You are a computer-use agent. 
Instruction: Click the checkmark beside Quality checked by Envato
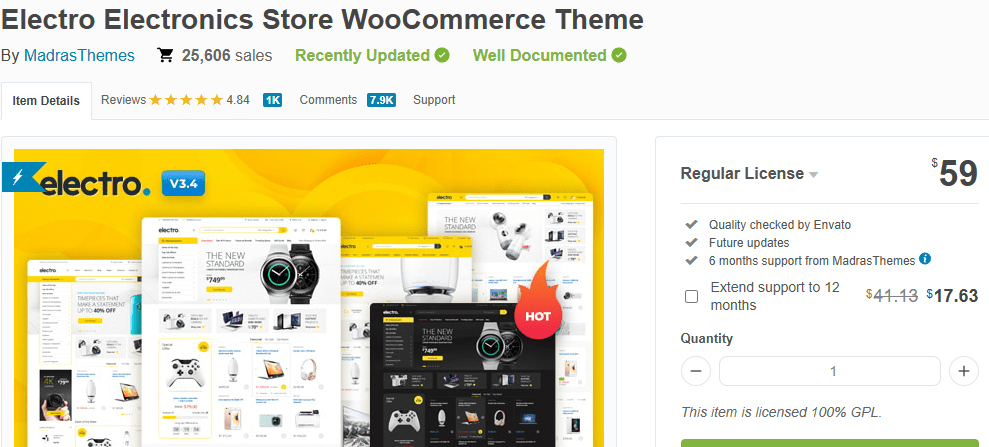click(691, 224)
